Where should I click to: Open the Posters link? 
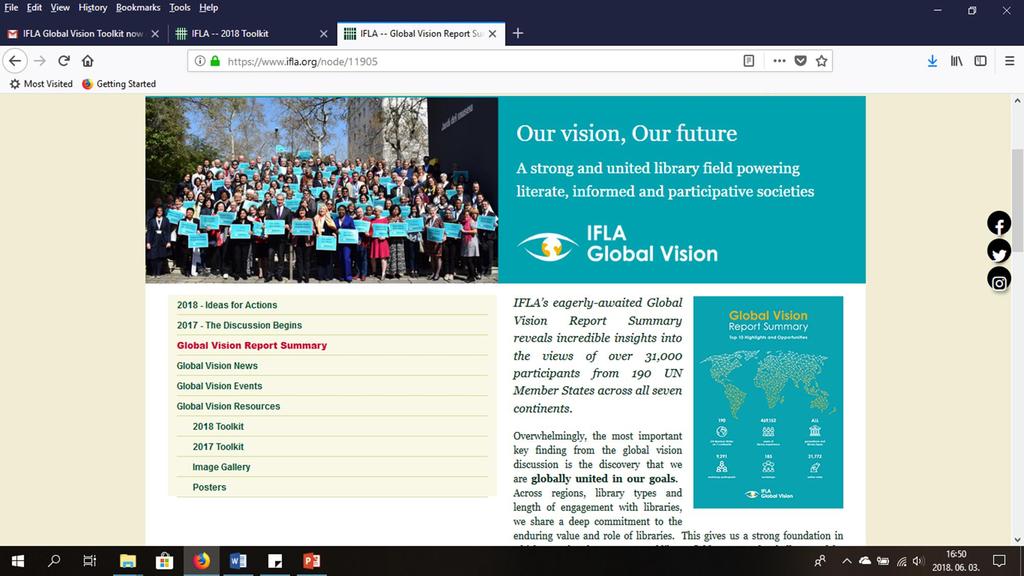coord(209,487)
